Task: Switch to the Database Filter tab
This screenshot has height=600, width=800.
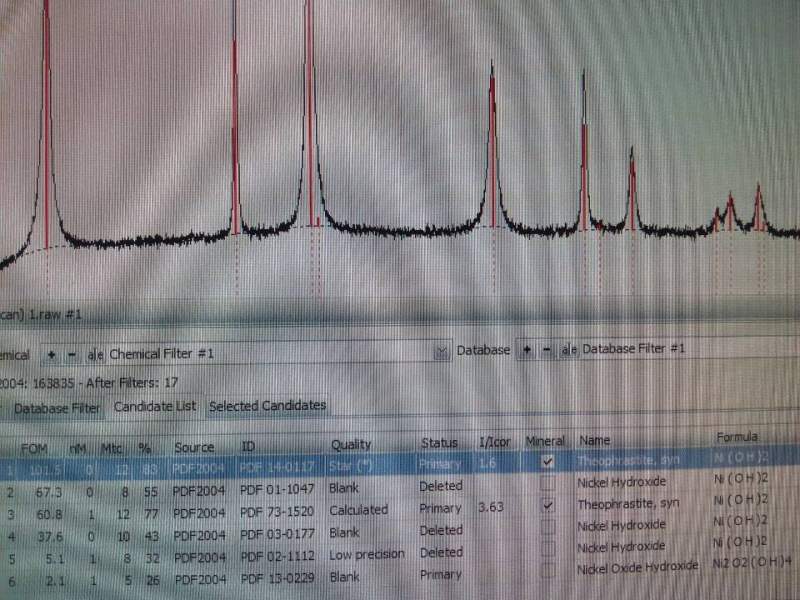Action: point(57,409)
